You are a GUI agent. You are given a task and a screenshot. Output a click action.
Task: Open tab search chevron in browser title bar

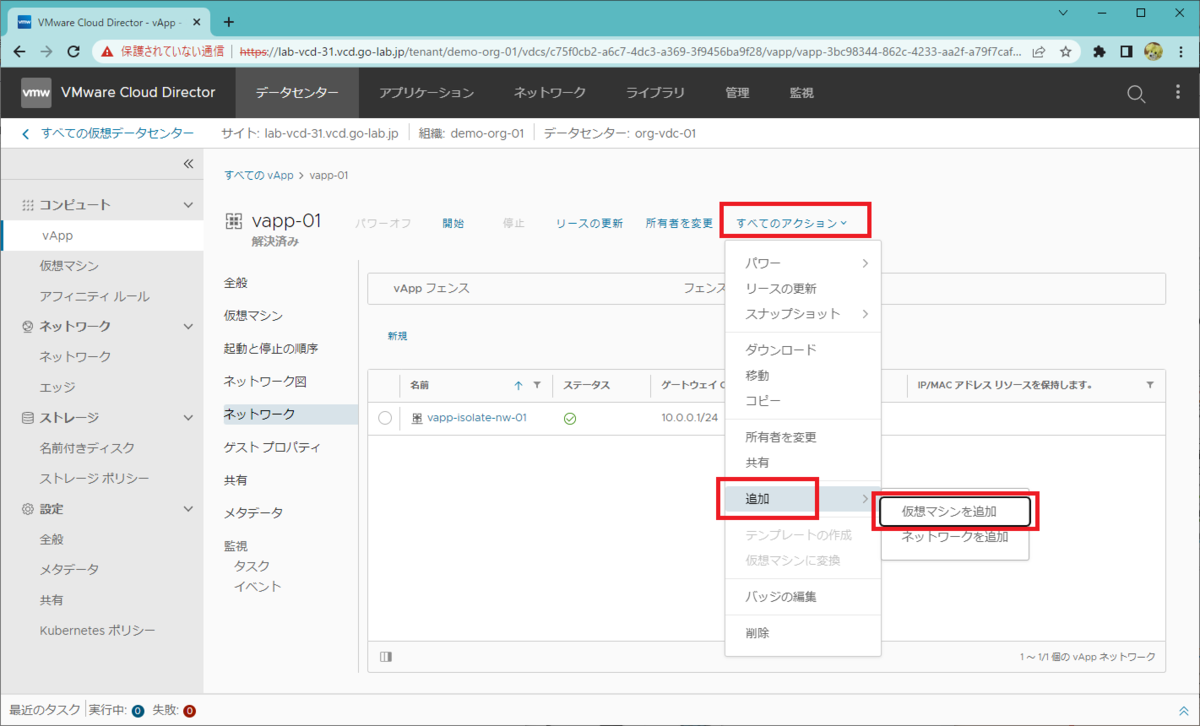[1062, 14]
